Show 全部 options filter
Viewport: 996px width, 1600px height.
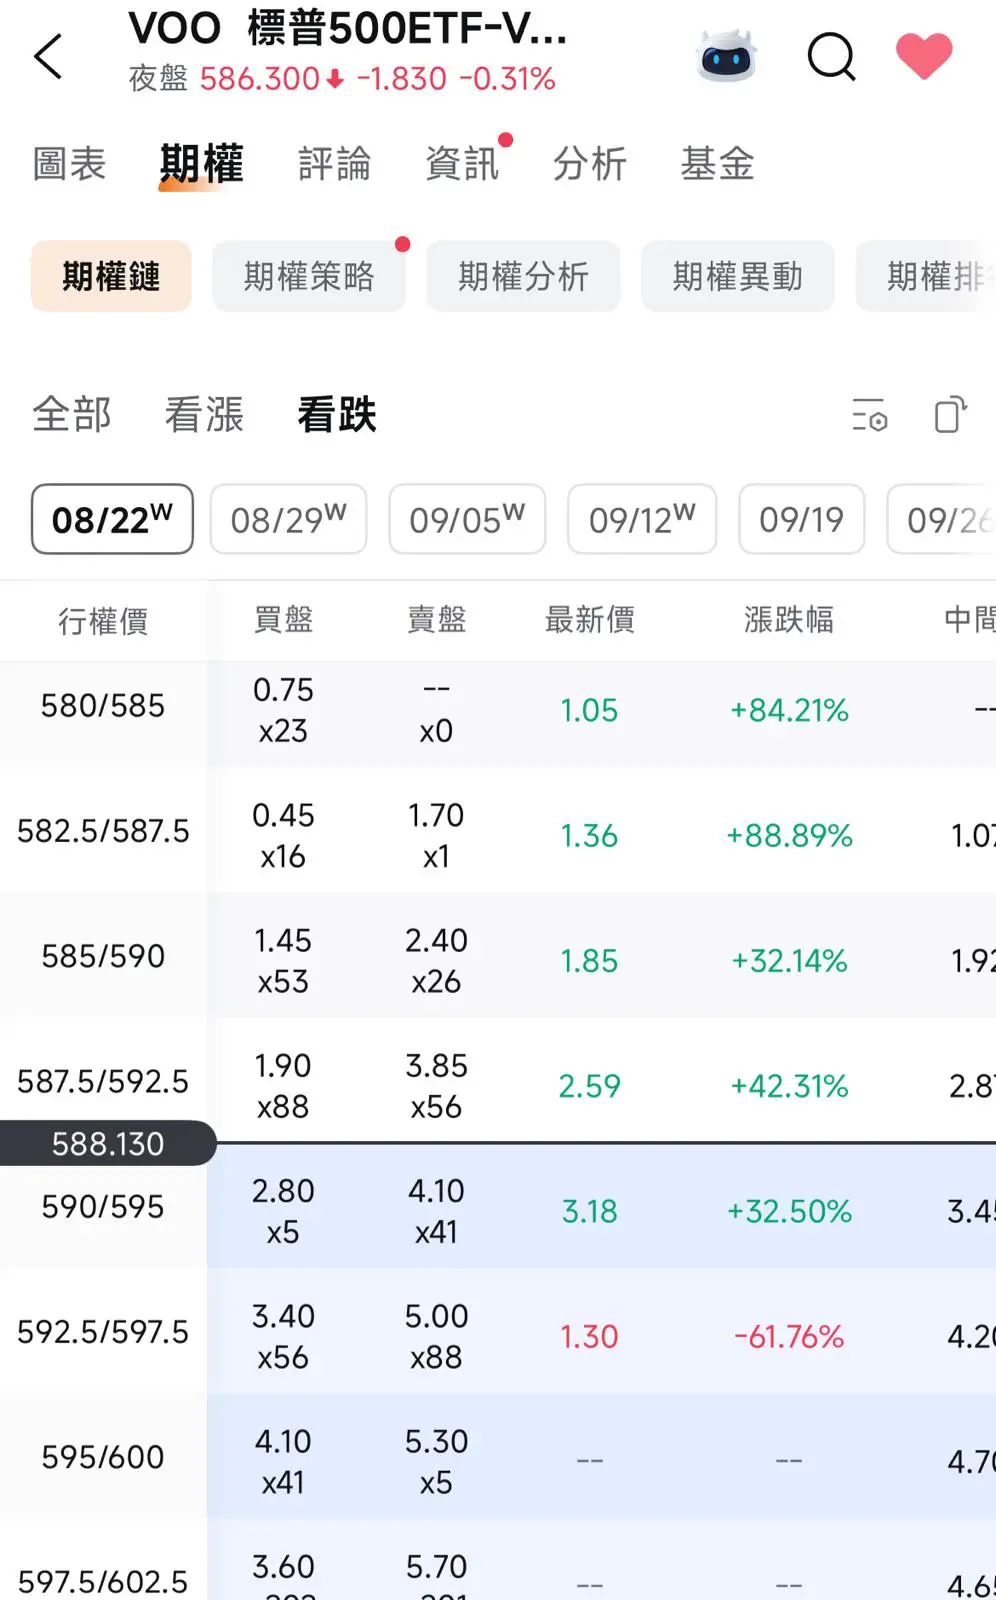tap(72, 414)
